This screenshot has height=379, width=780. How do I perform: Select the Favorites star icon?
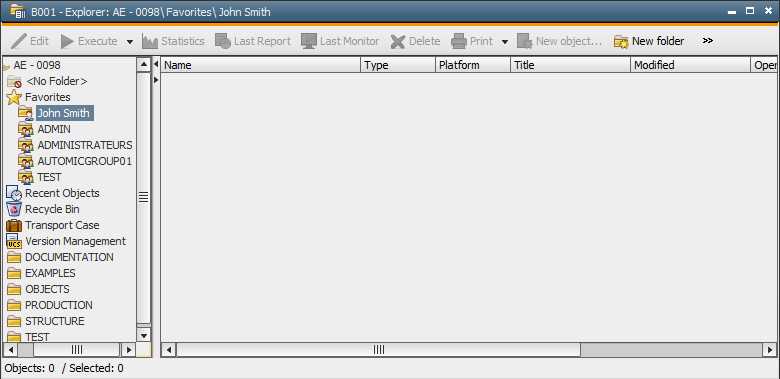(x=14, y=97)
